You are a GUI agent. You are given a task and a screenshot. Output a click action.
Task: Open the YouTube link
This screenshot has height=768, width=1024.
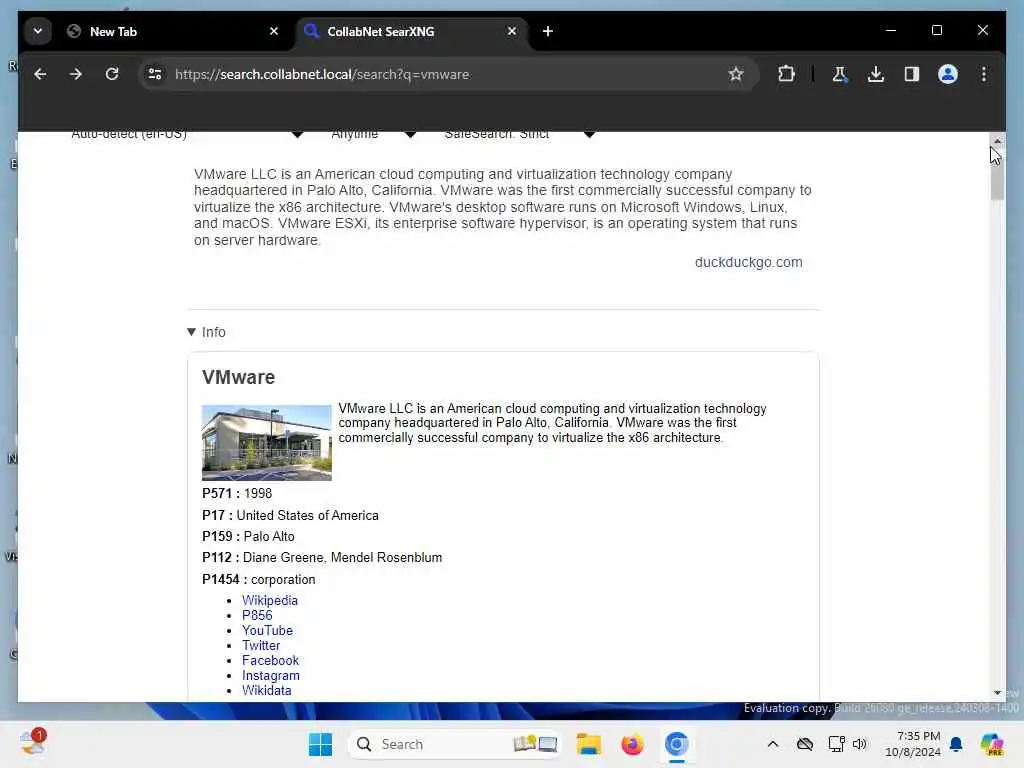[x=267, y=630]
